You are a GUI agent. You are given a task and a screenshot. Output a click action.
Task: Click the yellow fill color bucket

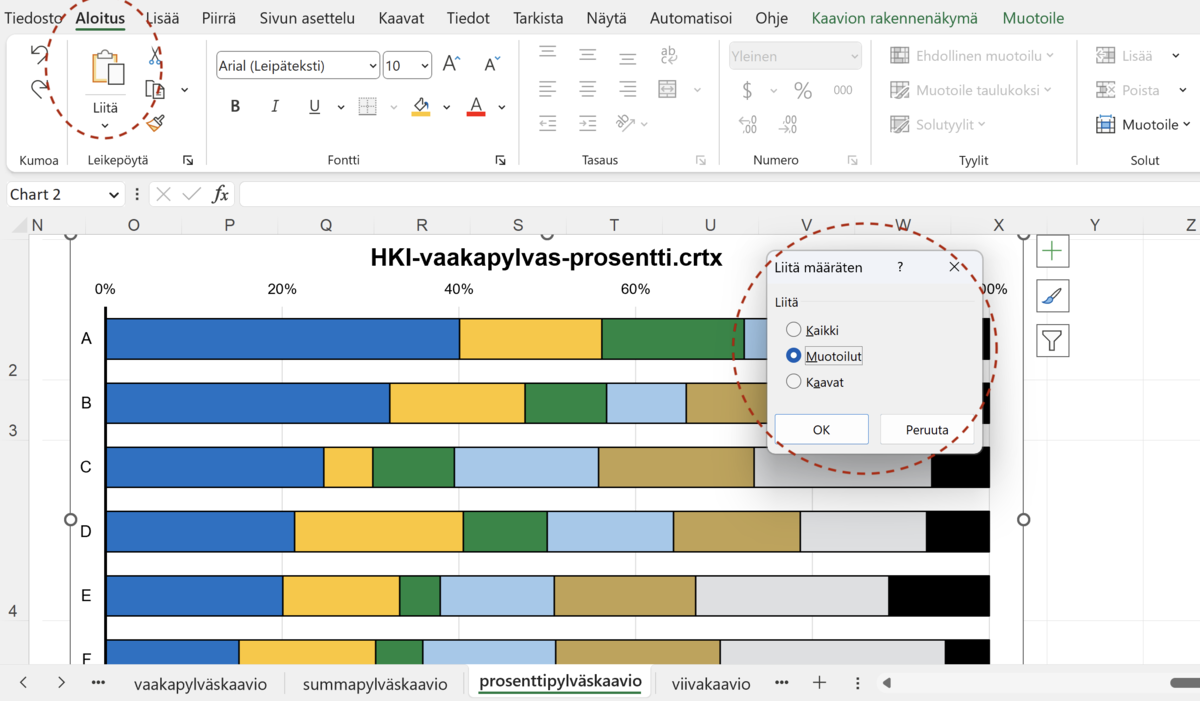(x=421, y=107)
